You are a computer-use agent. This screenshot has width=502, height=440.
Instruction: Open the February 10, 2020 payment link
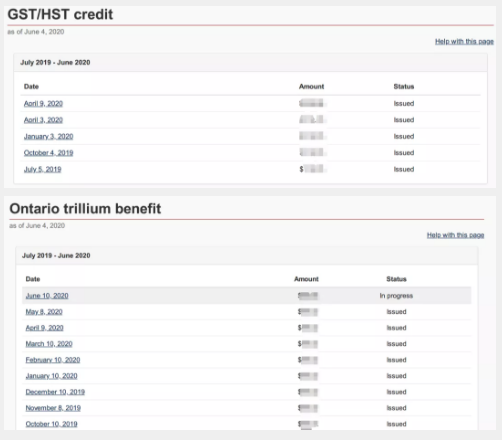[x=53, y=360]
